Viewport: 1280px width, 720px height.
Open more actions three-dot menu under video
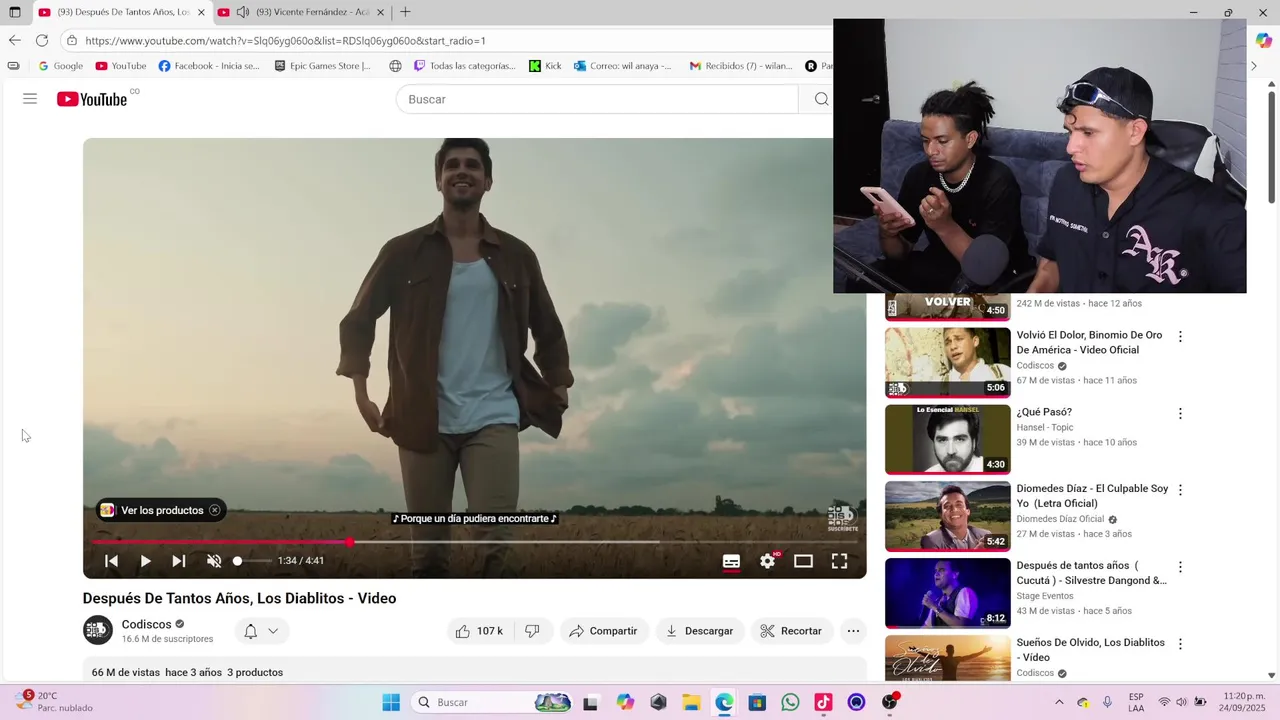853,631
